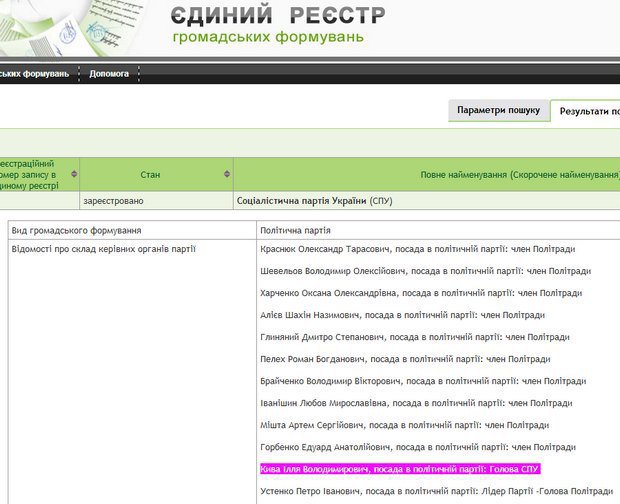Select the Результати пошуку tab
Screen dimensions: 620x504
coord(588,111)
